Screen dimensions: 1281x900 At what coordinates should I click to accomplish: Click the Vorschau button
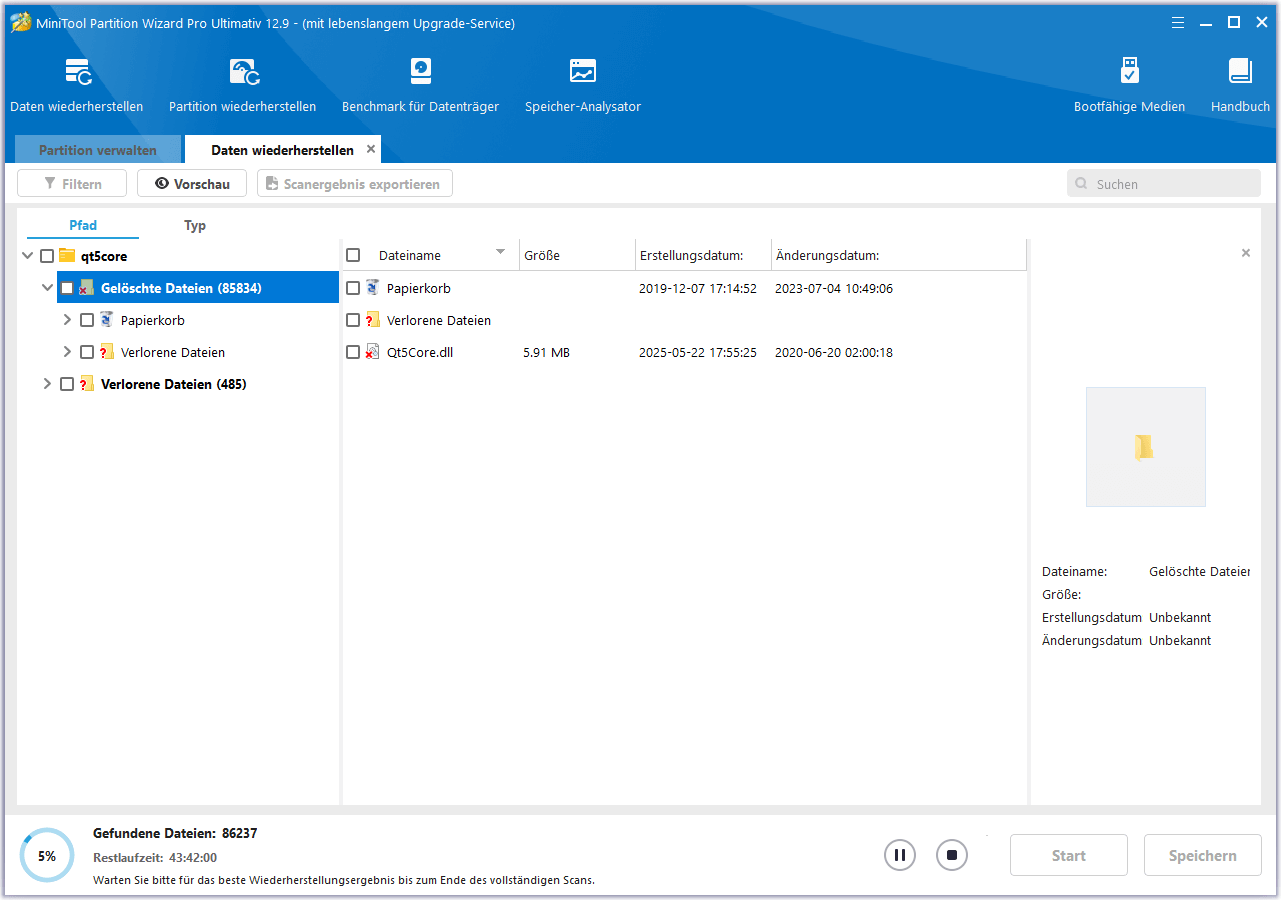192,184
